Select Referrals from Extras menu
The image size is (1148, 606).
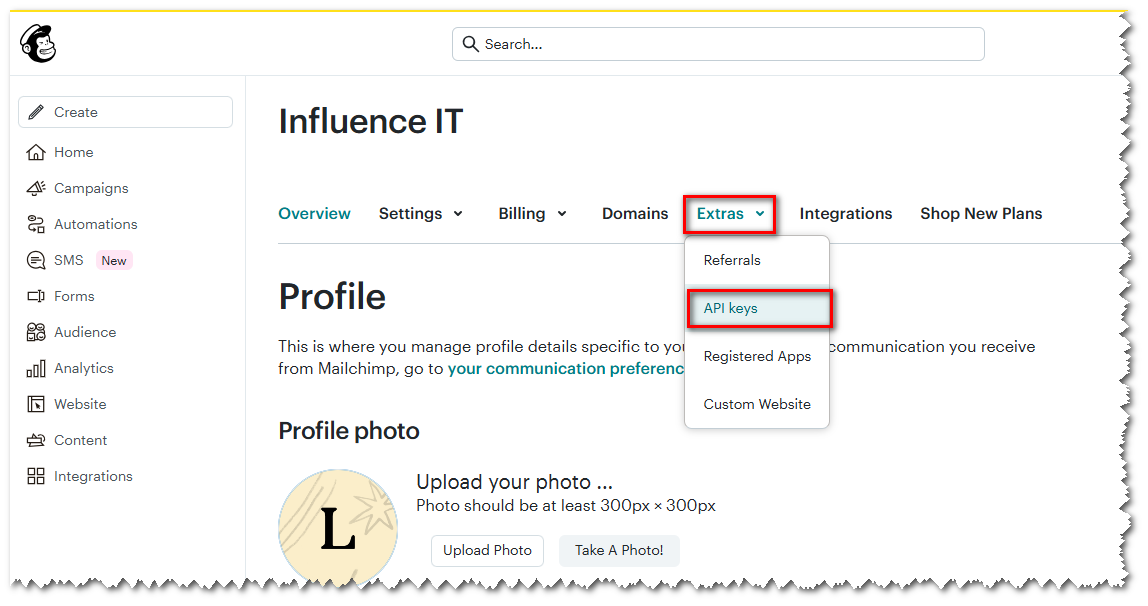(757, 261)
